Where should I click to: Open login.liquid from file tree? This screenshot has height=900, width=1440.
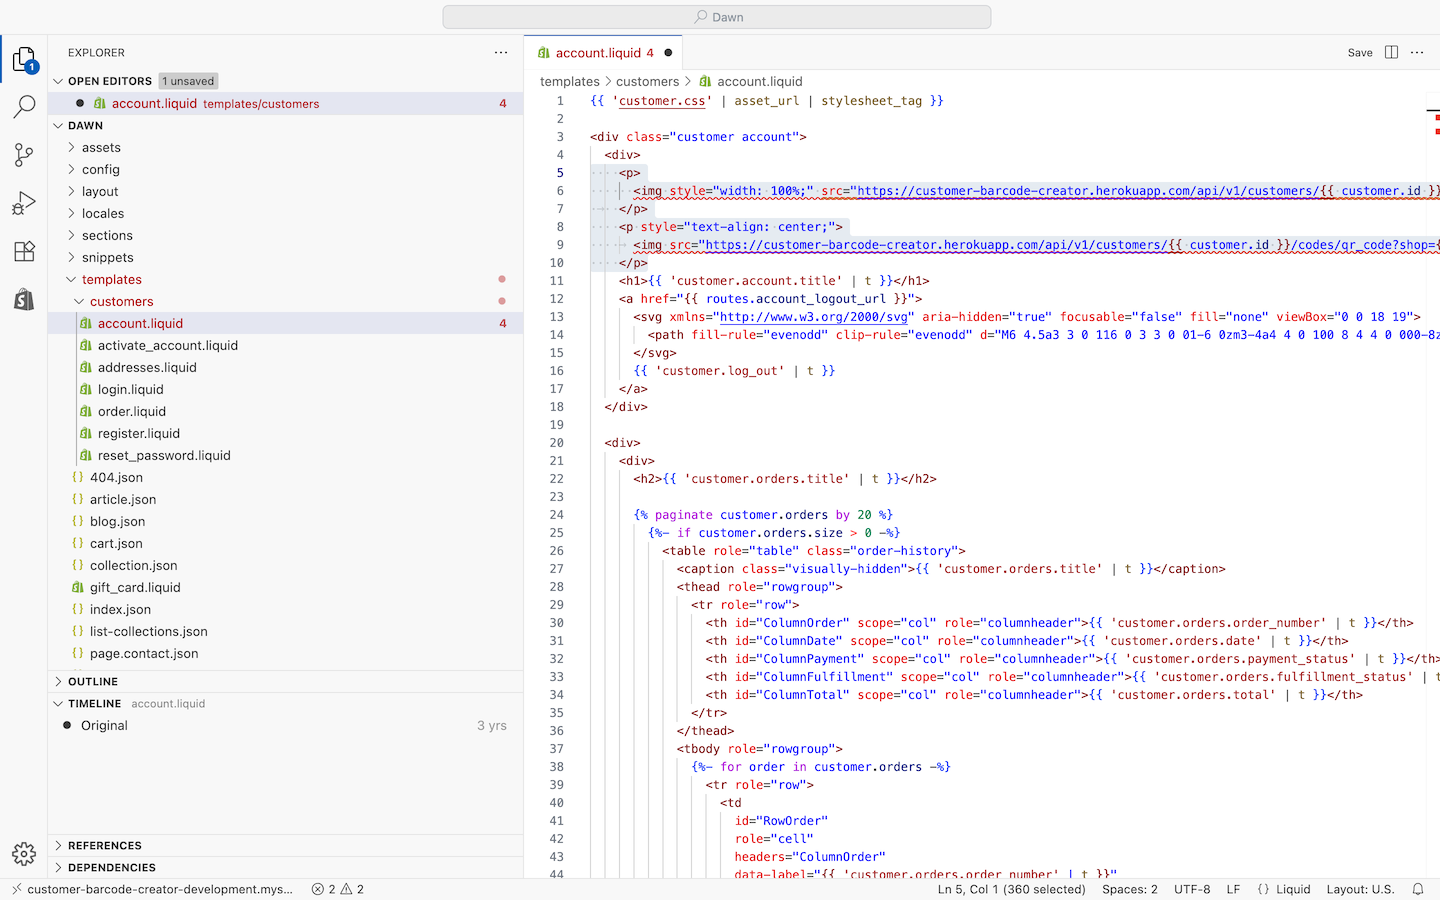[130, 390]
